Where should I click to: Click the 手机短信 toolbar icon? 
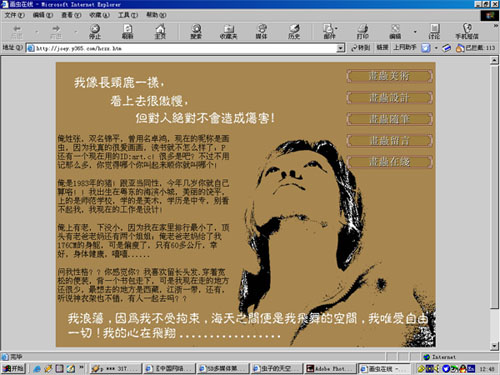coord(467,32)
